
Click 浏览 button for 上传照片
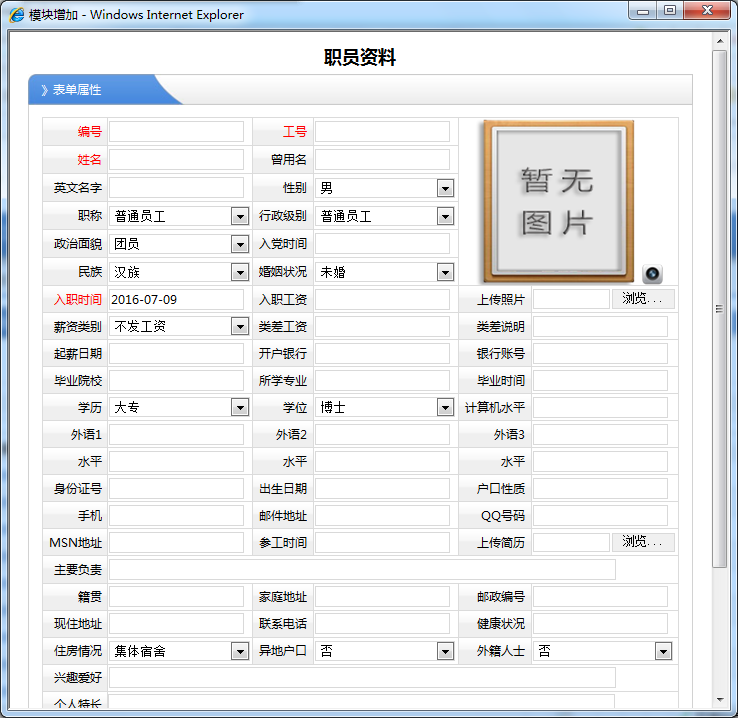click(x=643, y=299)
